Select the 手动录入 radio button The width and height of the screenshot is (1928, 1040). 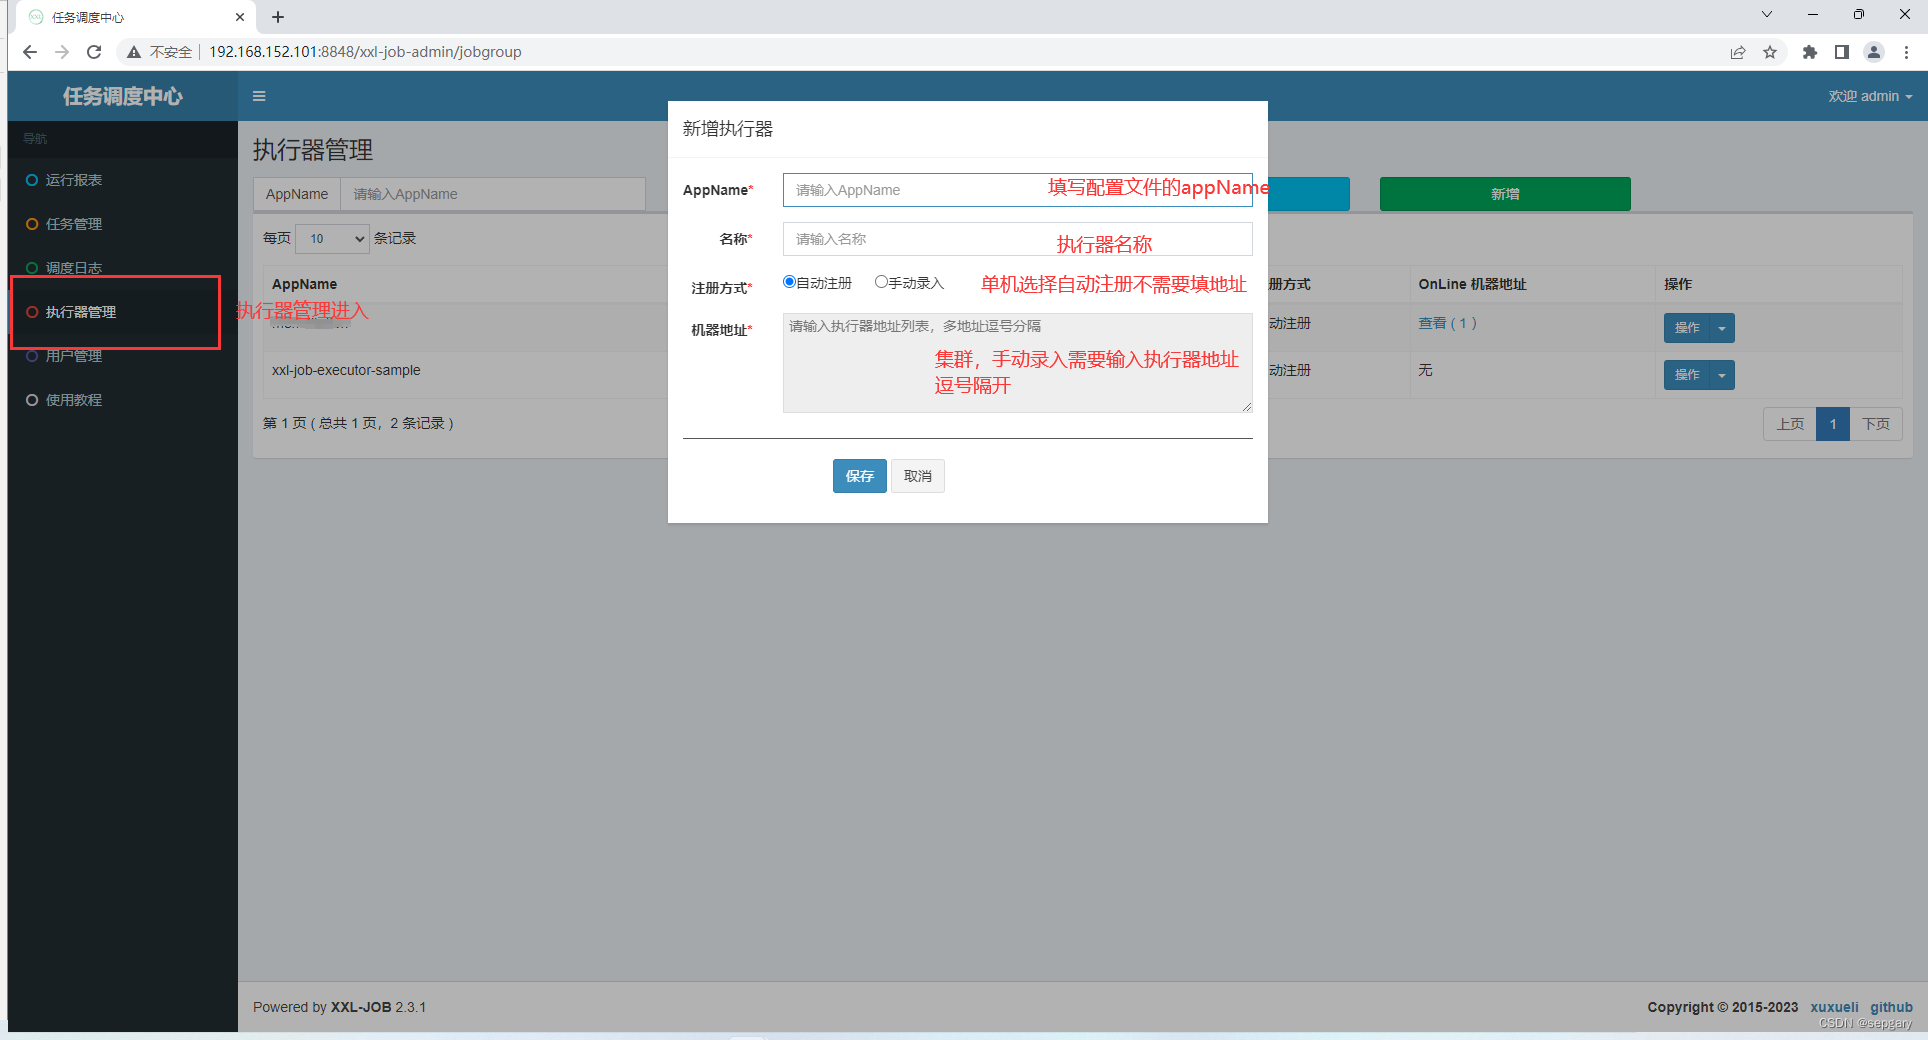click(x=881, y=282)
